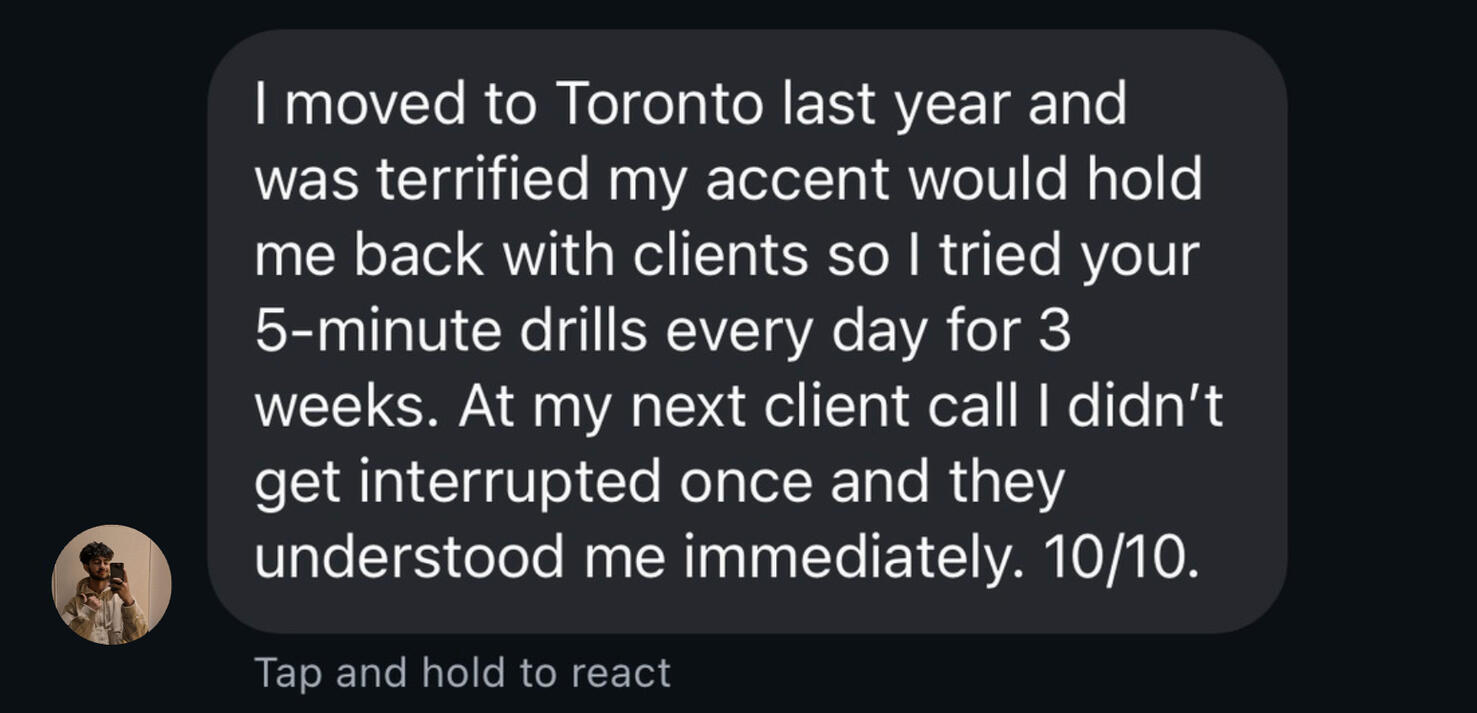Click '5-minute drills' text in the message
The width and height of the screenshot is (1477, 713).
(451, 331)
